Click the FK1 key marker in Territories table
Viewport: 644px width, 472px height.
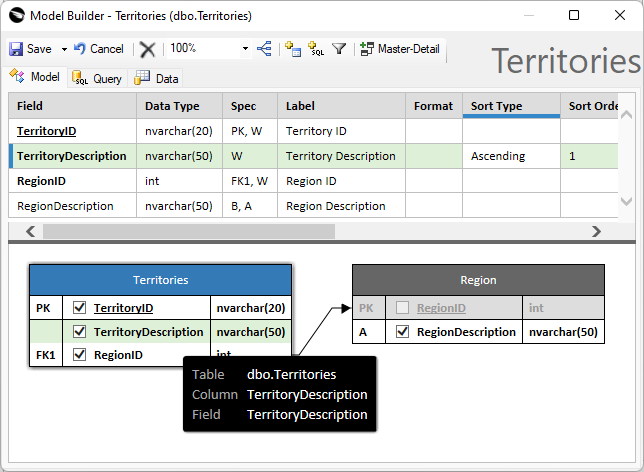pos(46,355)
